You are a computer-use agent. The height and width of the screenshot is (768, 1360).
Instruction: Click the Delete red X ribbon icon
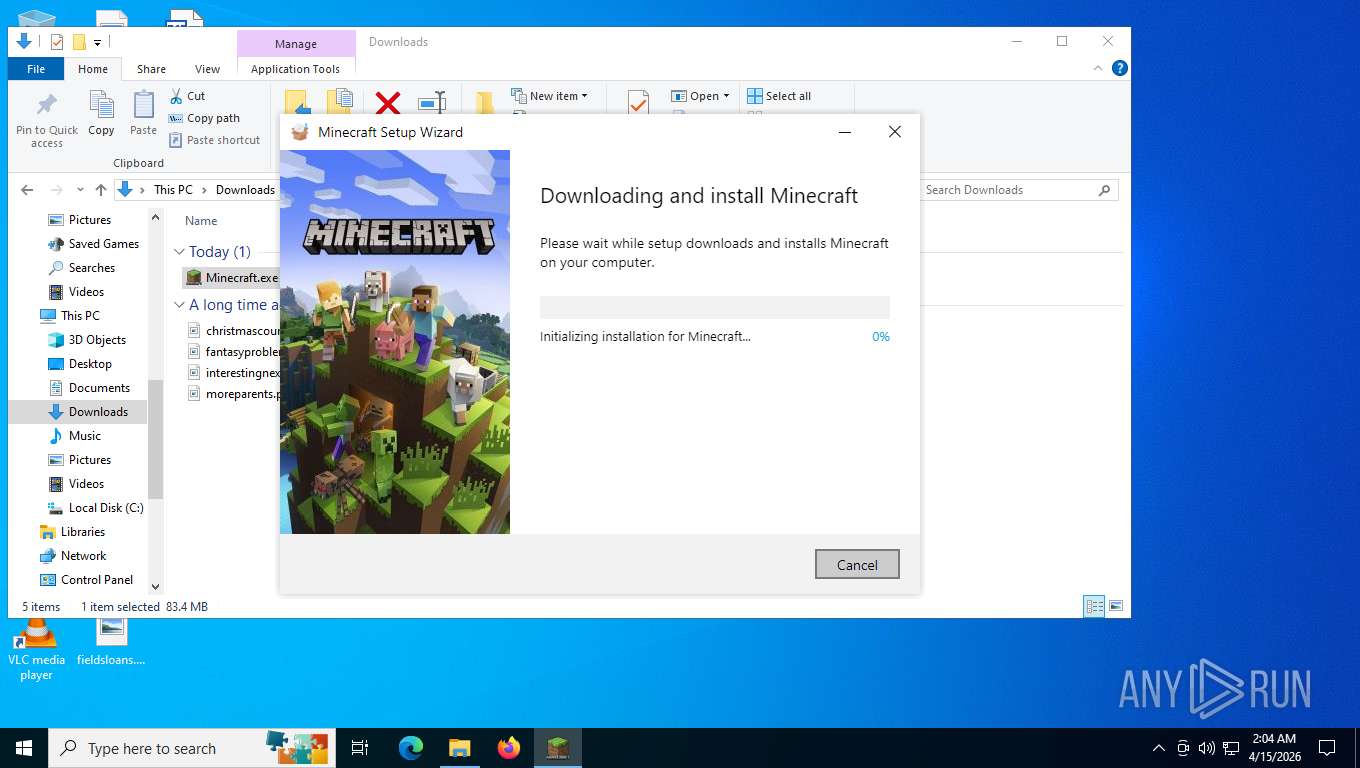[x=388, y=101]
